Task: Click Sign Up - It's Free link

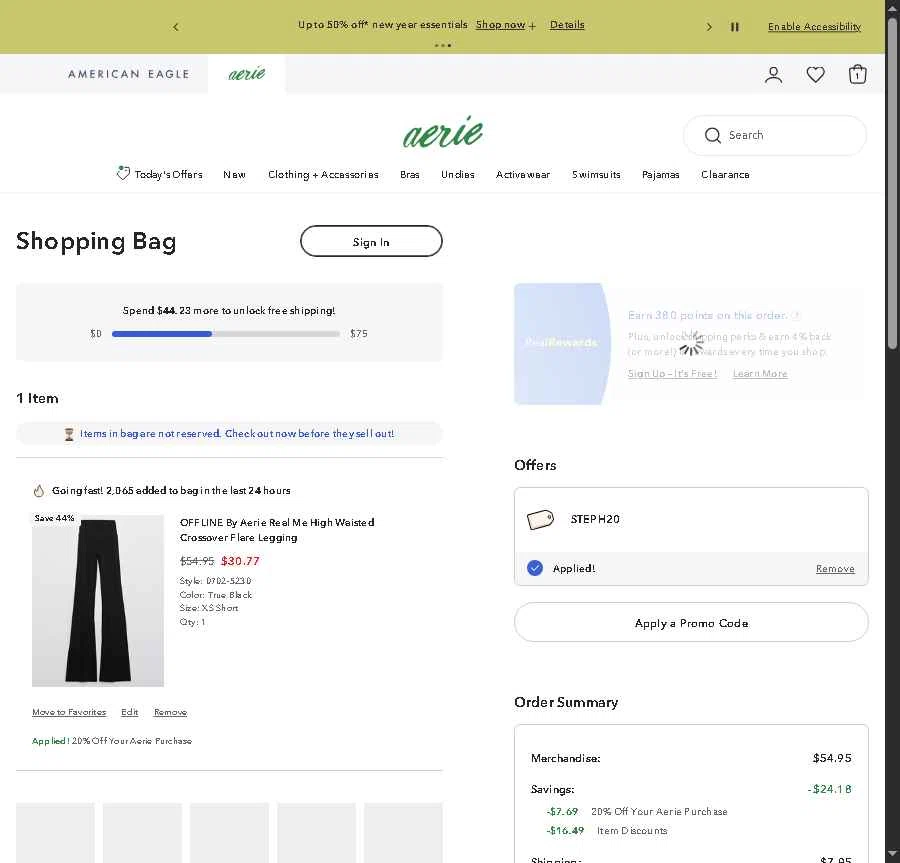Action: [x=672, y=374]
